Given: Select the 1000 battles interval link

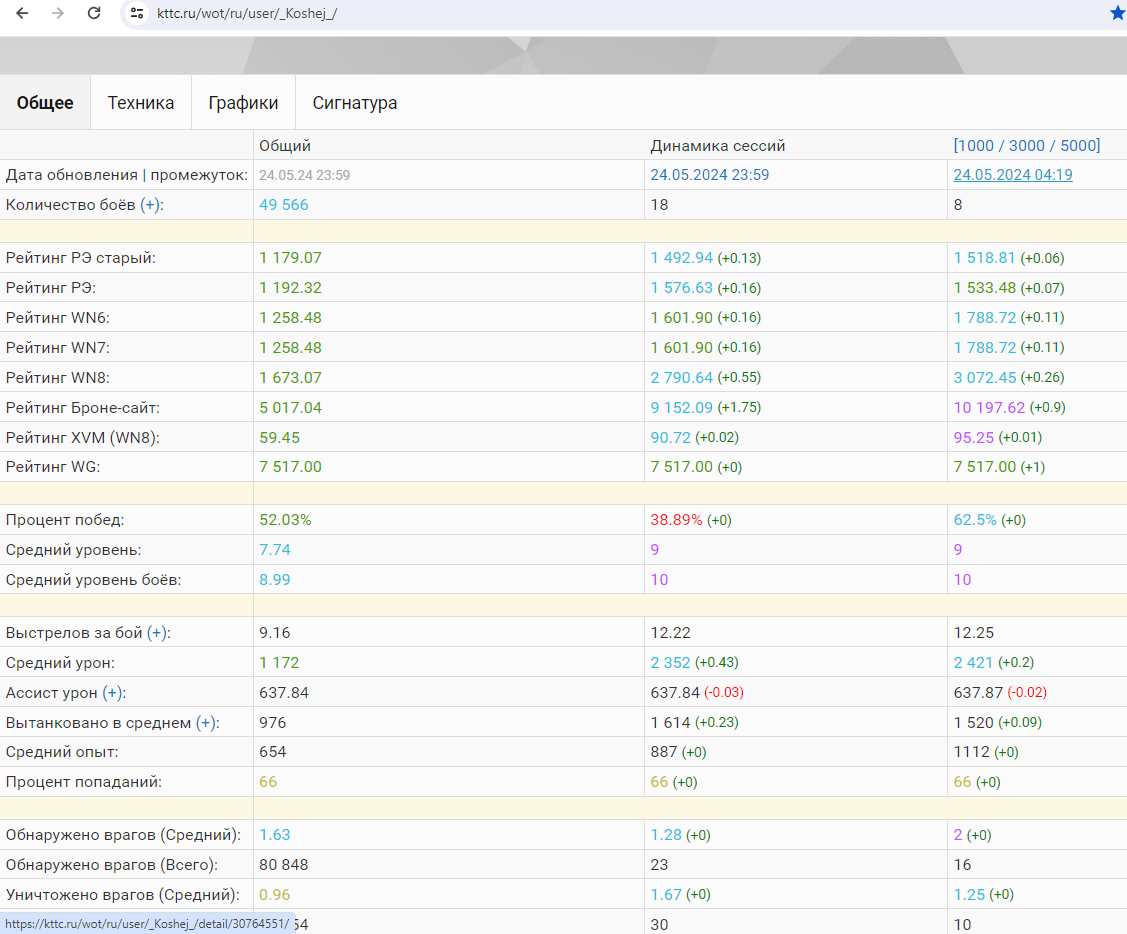Looking at the screenshot, I should click(x=977, y=146).
